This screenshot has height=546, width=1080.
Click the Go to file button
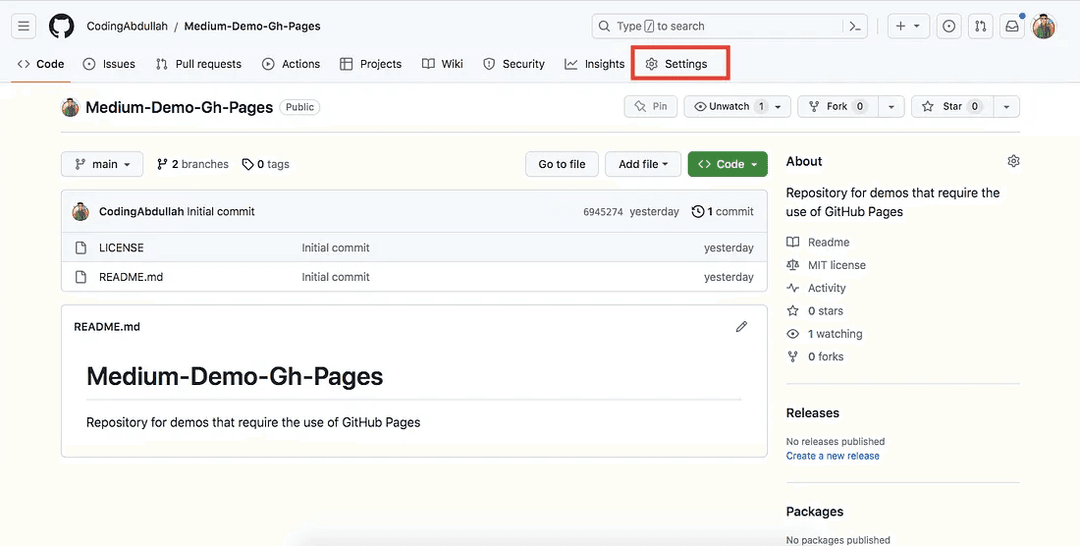pos(562,164)
